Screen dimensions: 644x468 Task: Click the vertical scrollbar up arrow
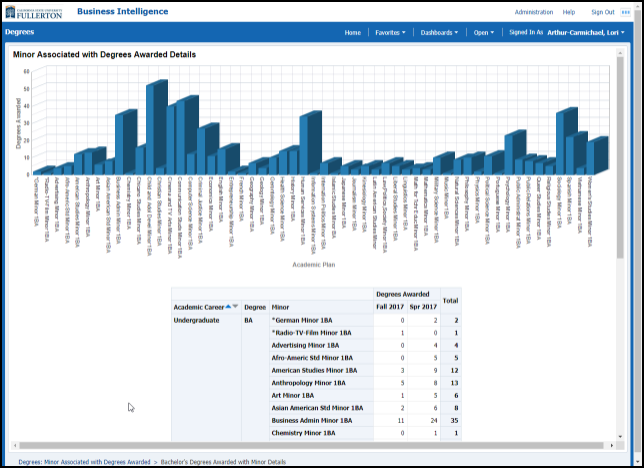tap(620, 53)
